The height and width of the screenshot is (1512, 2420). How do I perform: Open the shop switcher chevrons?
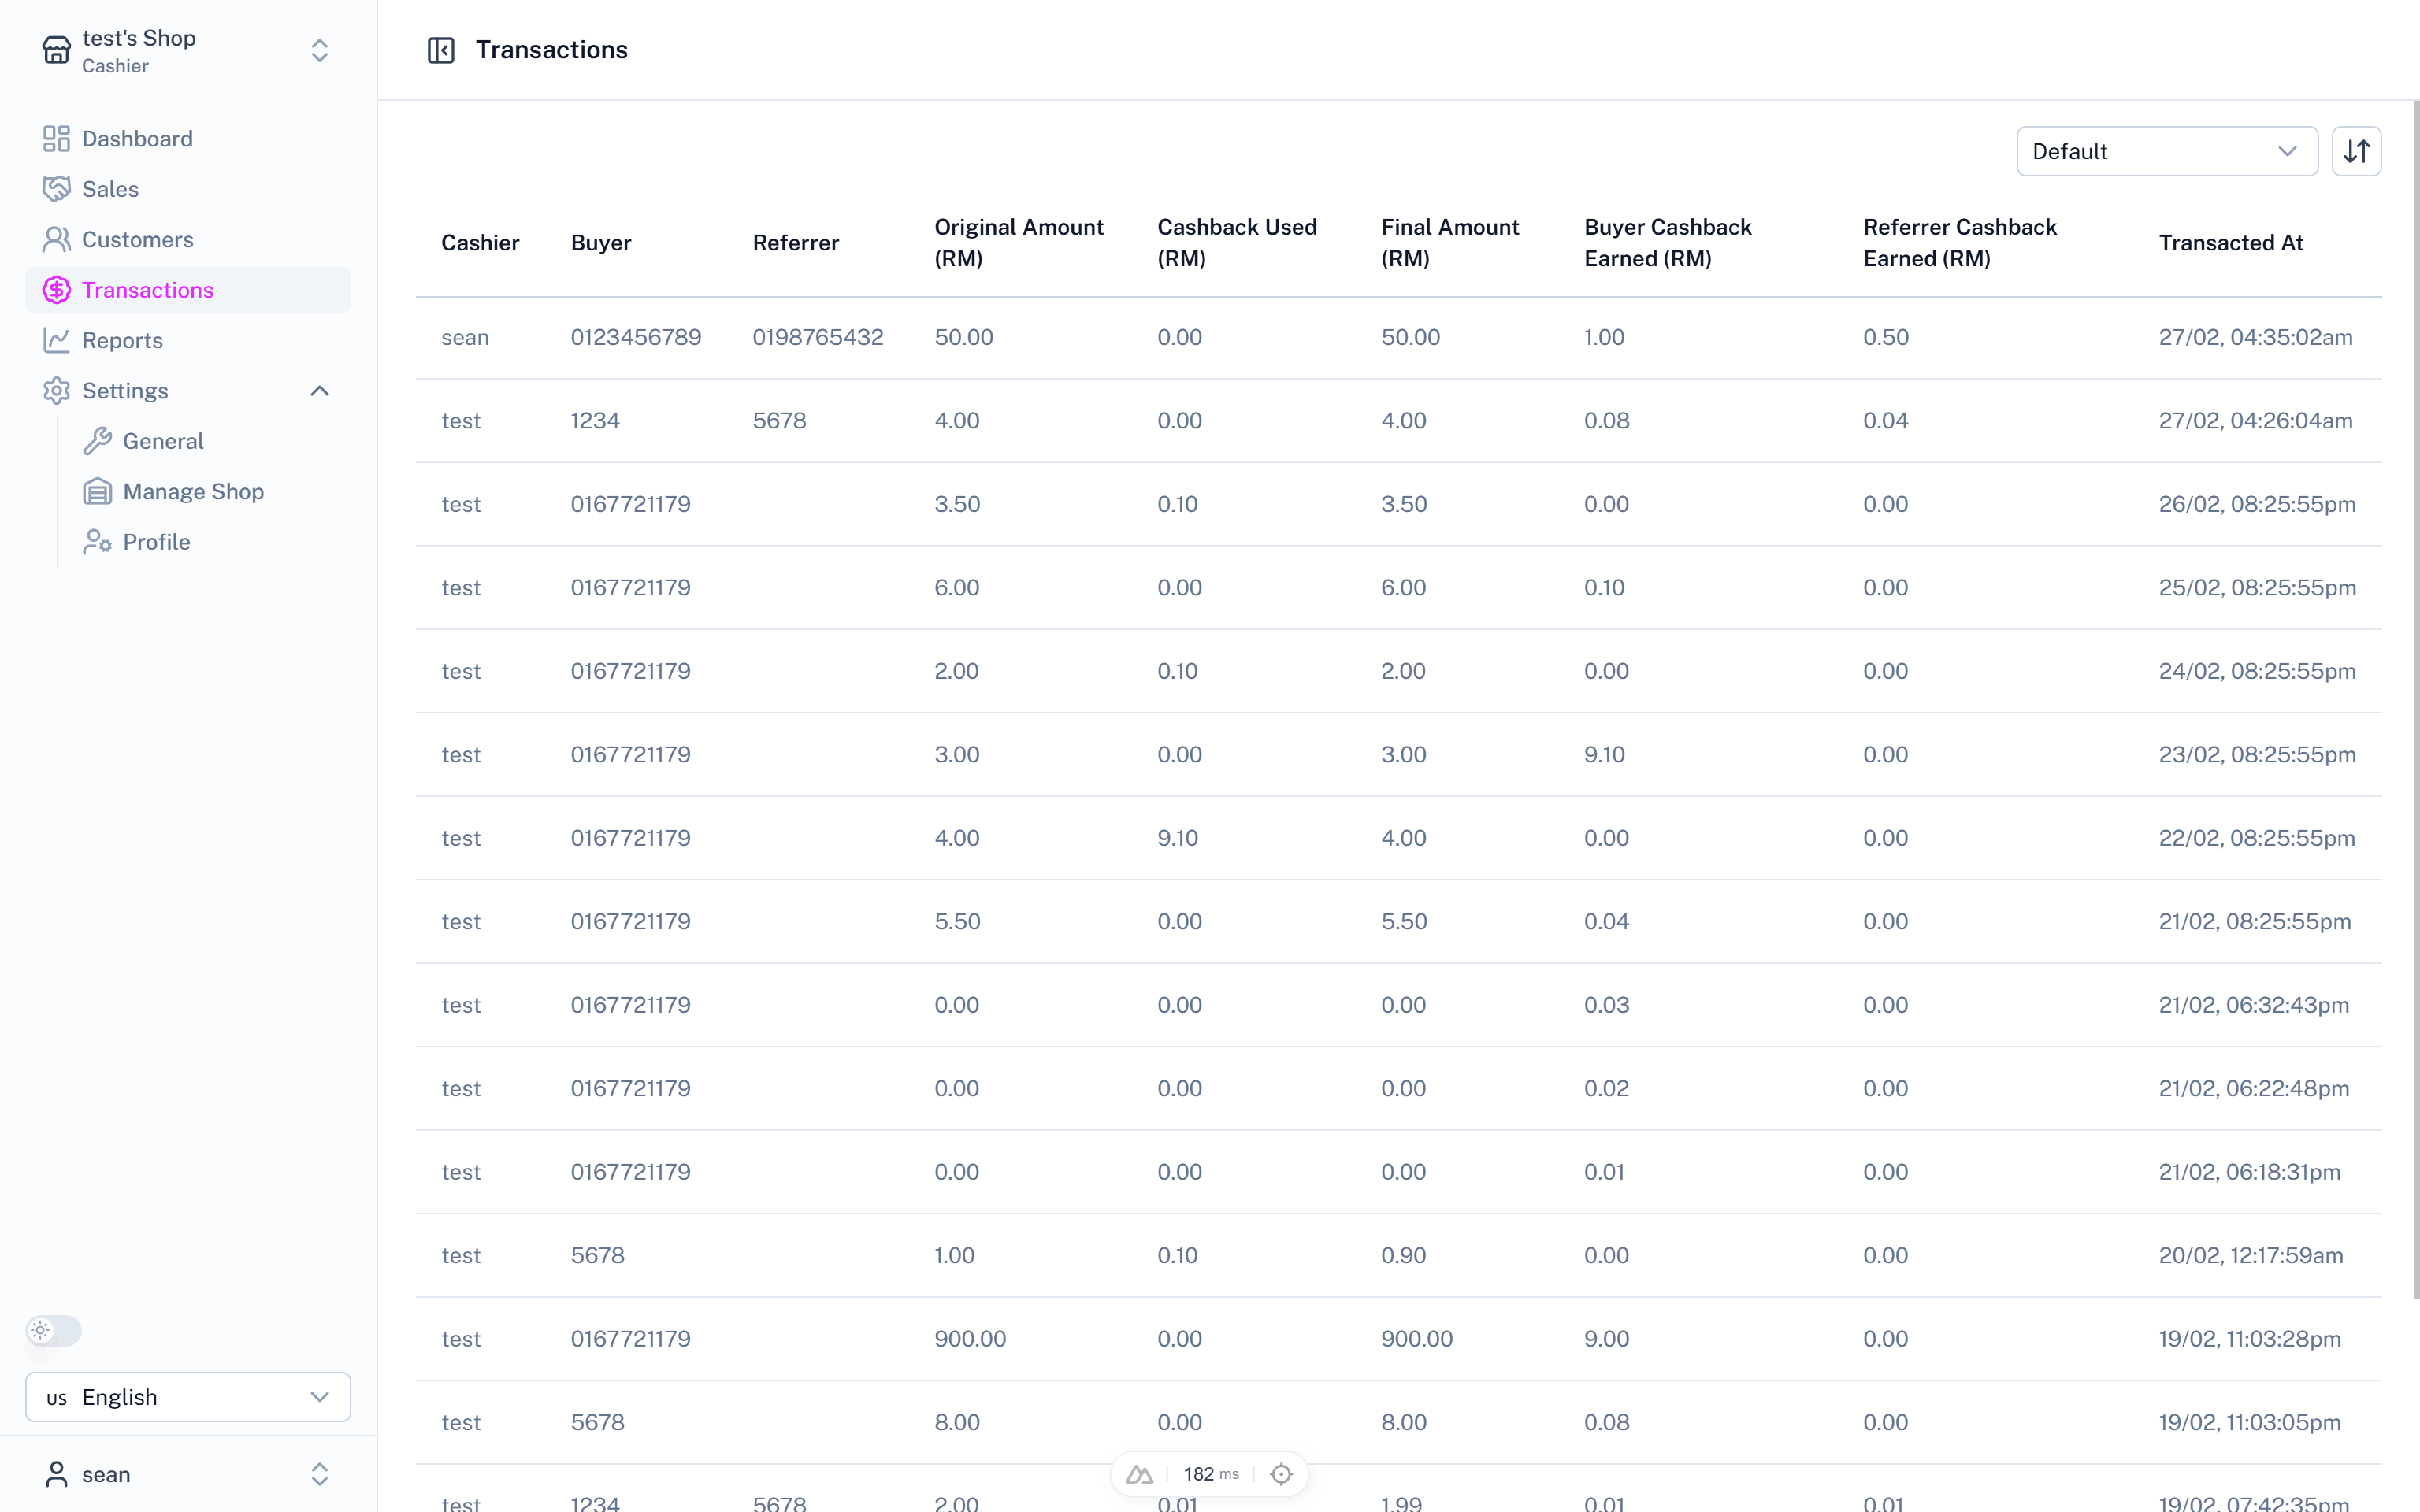[x=320, y=50]
